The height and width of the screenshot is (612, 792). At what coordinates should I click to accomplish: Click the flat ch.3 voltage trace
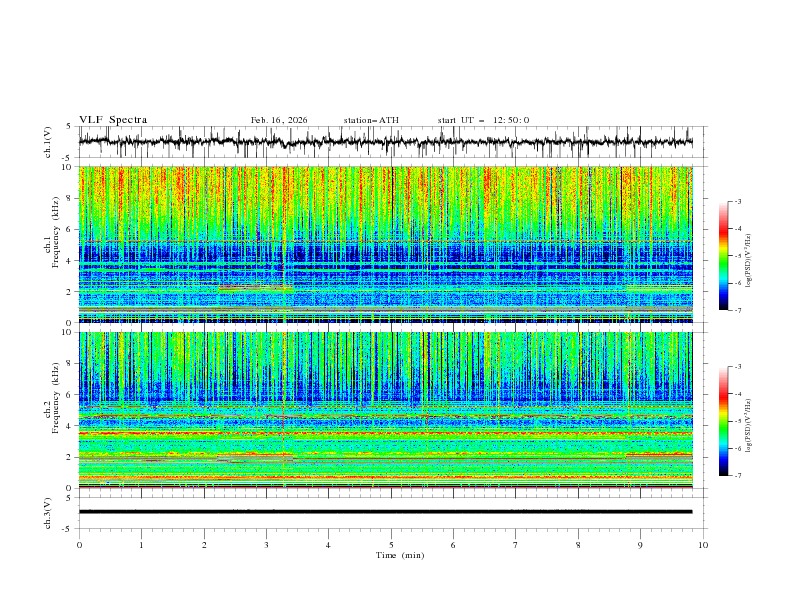coord(386,511)
